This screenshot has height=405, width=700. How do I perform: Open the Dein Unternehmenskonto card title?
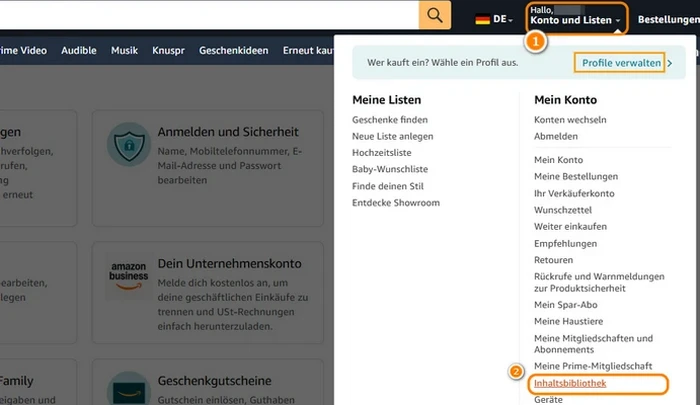coord(229,263)
